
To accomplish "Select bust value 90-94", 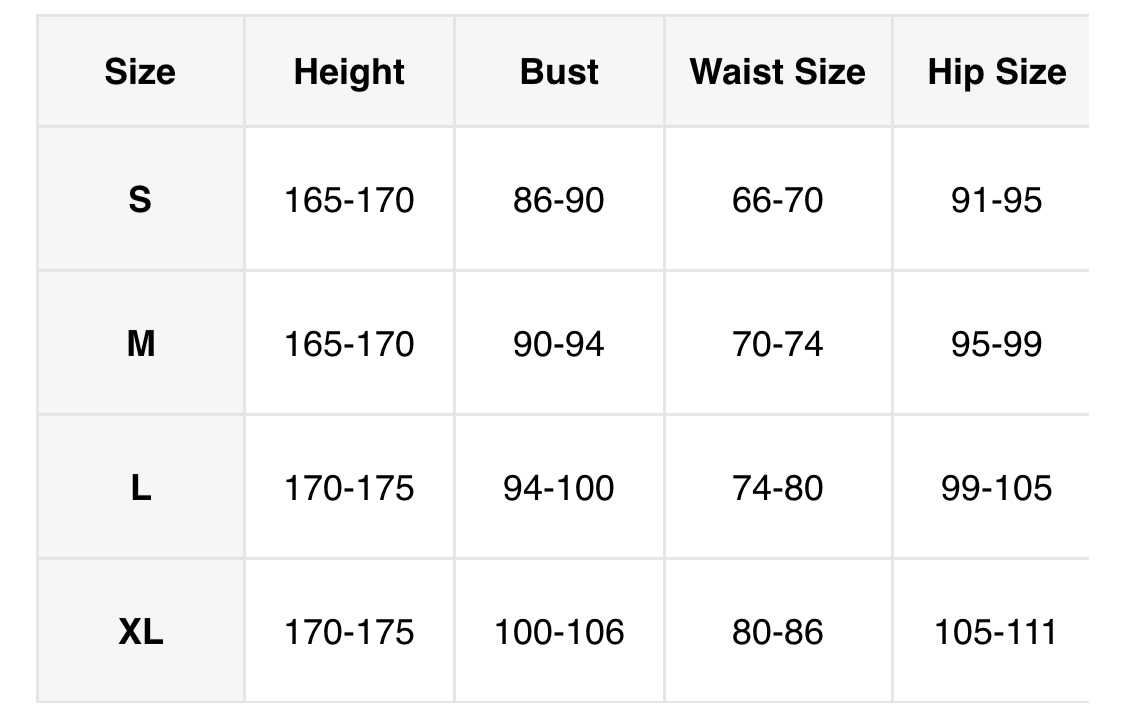I will tap(559, 344).
